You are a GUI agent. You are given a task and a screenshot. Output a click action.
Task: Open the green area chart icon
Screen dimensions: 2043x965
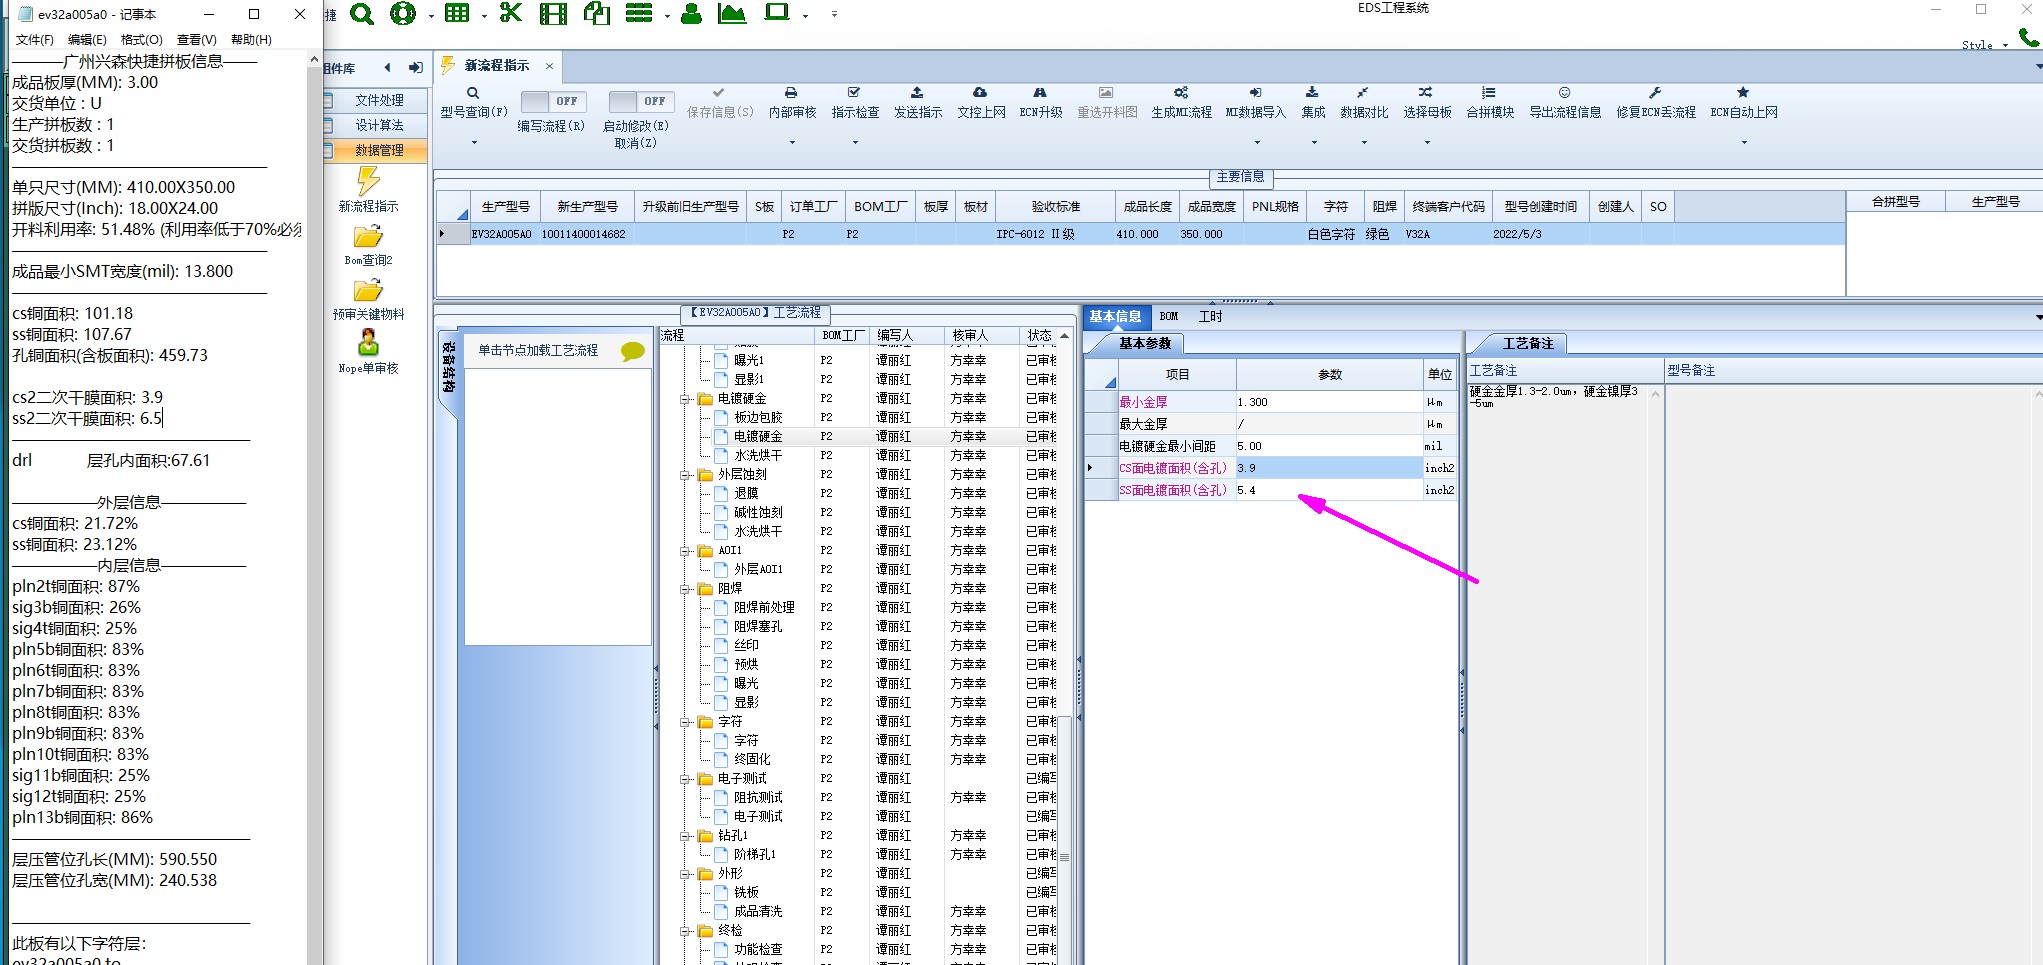point(732,14)
